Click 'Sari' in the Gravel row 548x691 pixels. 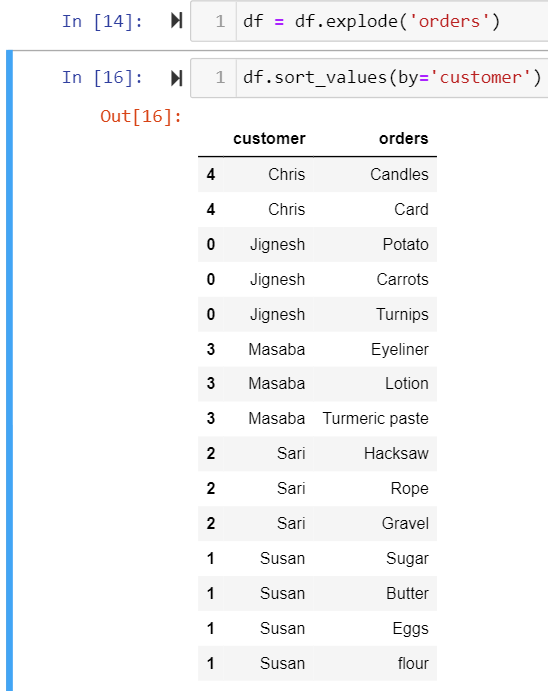tap(291, 524)
